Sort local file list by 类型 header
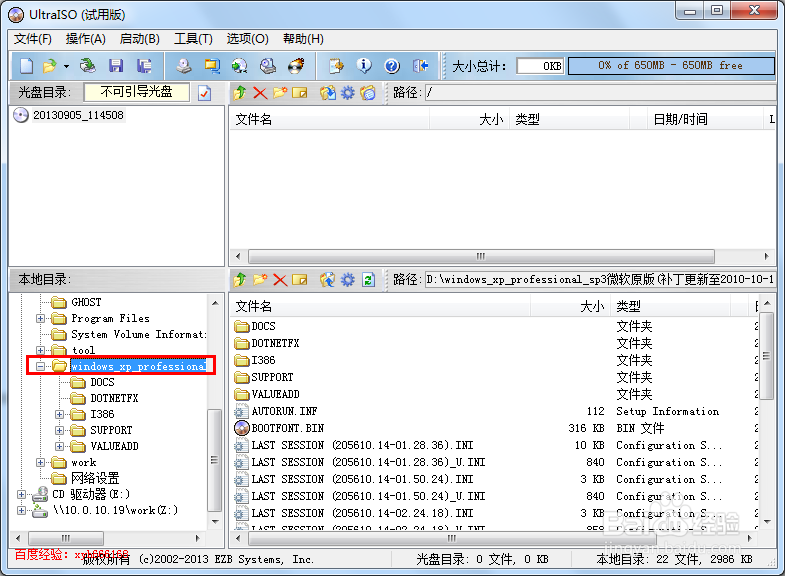 [670, 306]
